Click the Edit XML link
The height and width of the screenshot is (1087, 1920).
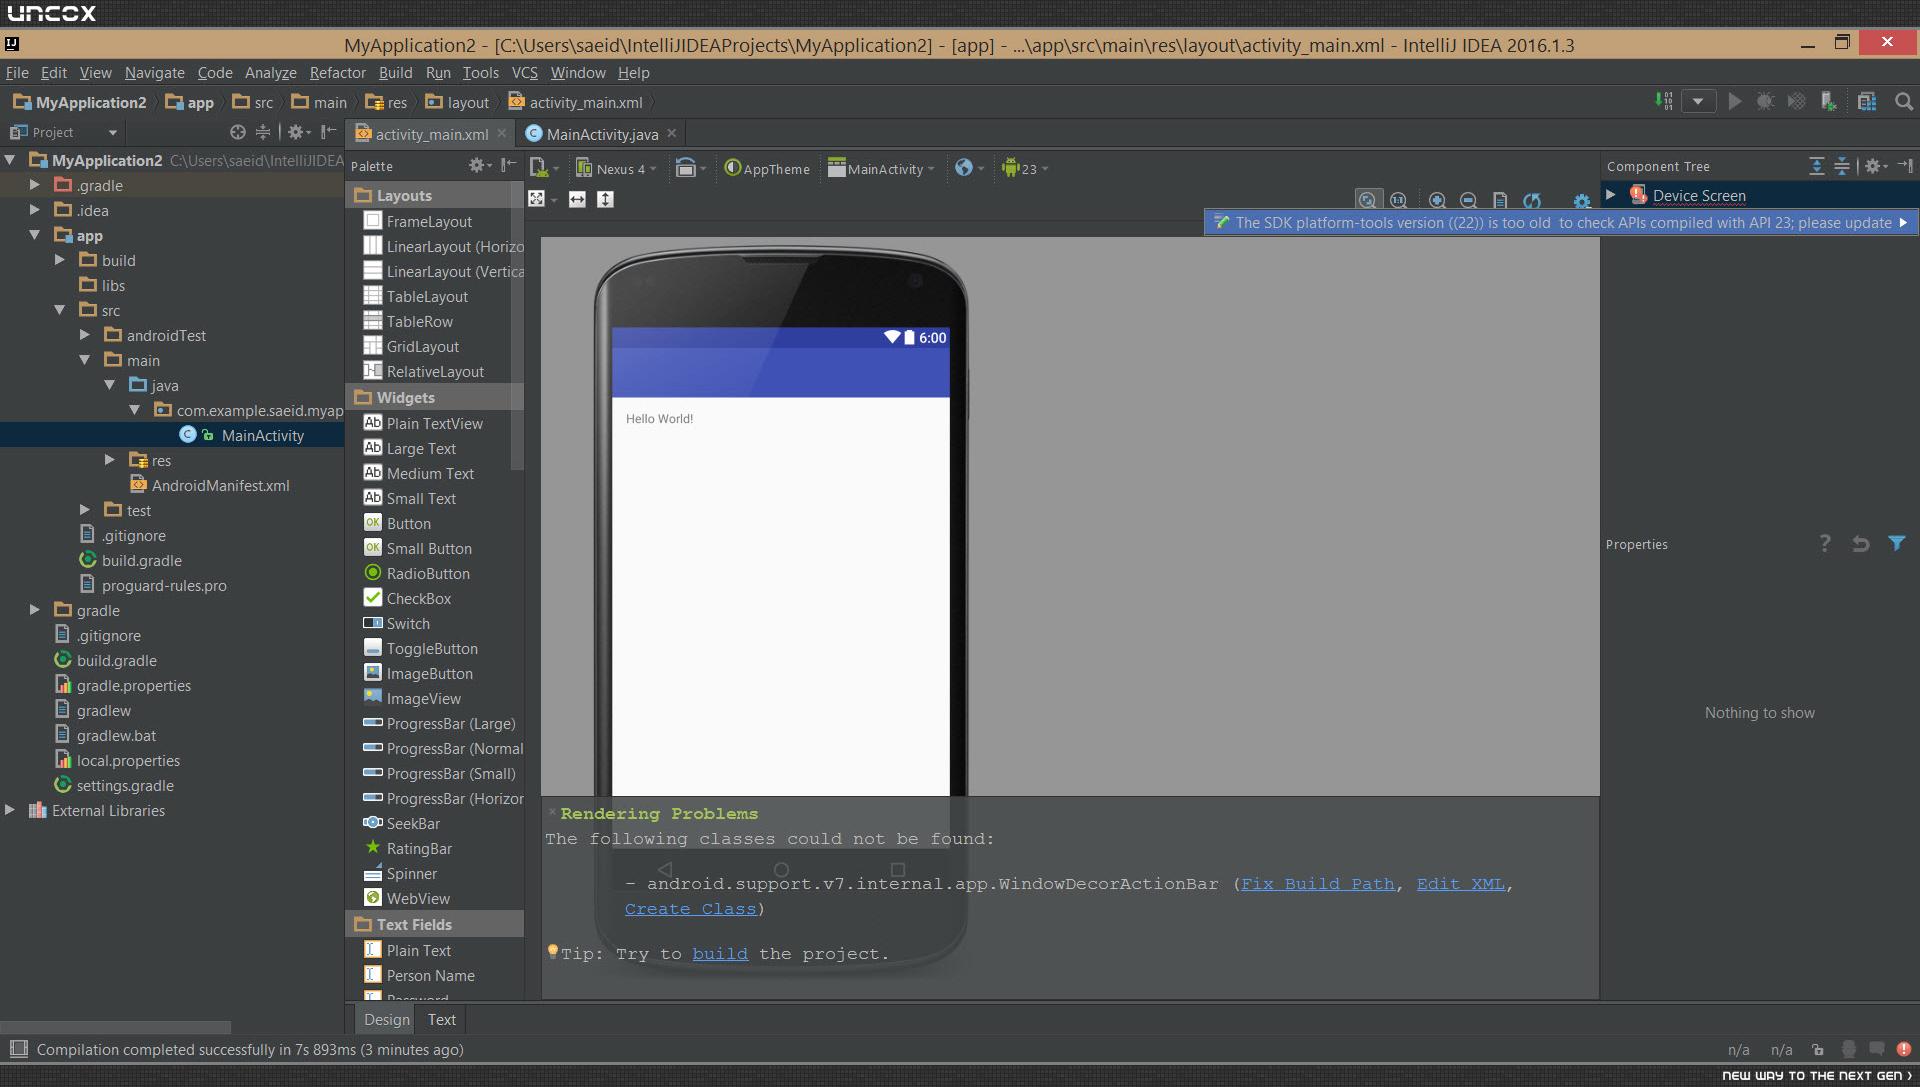1460,884
